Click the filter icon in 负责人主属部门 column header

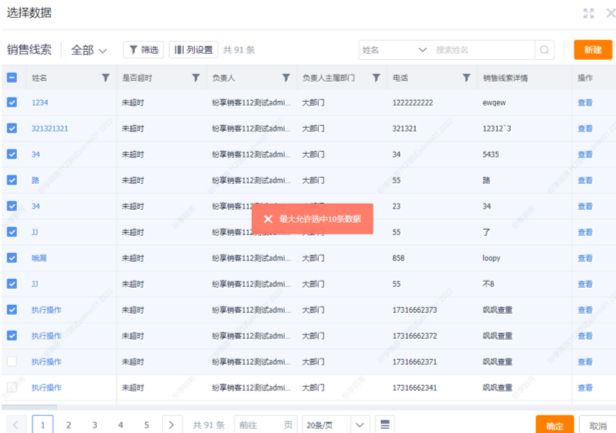376,77
